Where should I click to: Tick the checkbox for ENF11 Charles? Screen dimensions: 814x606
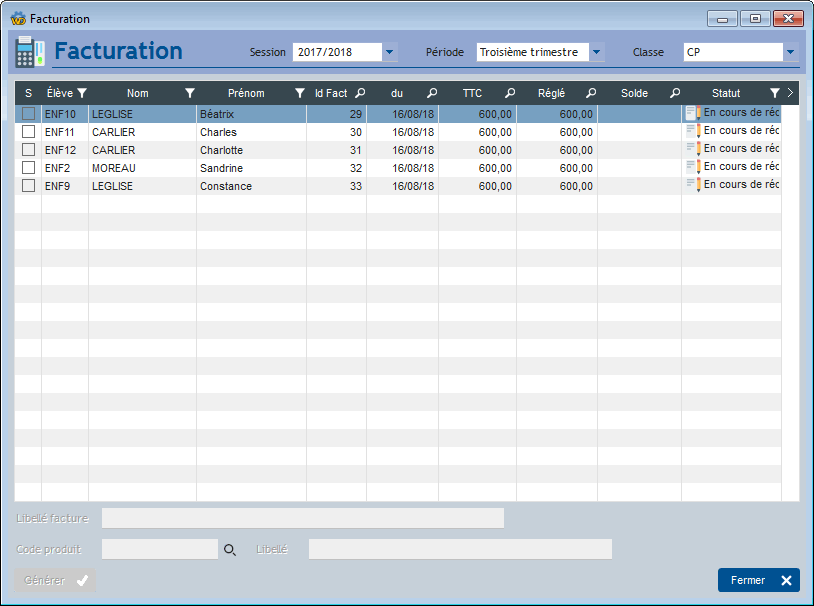click(29, 131)
